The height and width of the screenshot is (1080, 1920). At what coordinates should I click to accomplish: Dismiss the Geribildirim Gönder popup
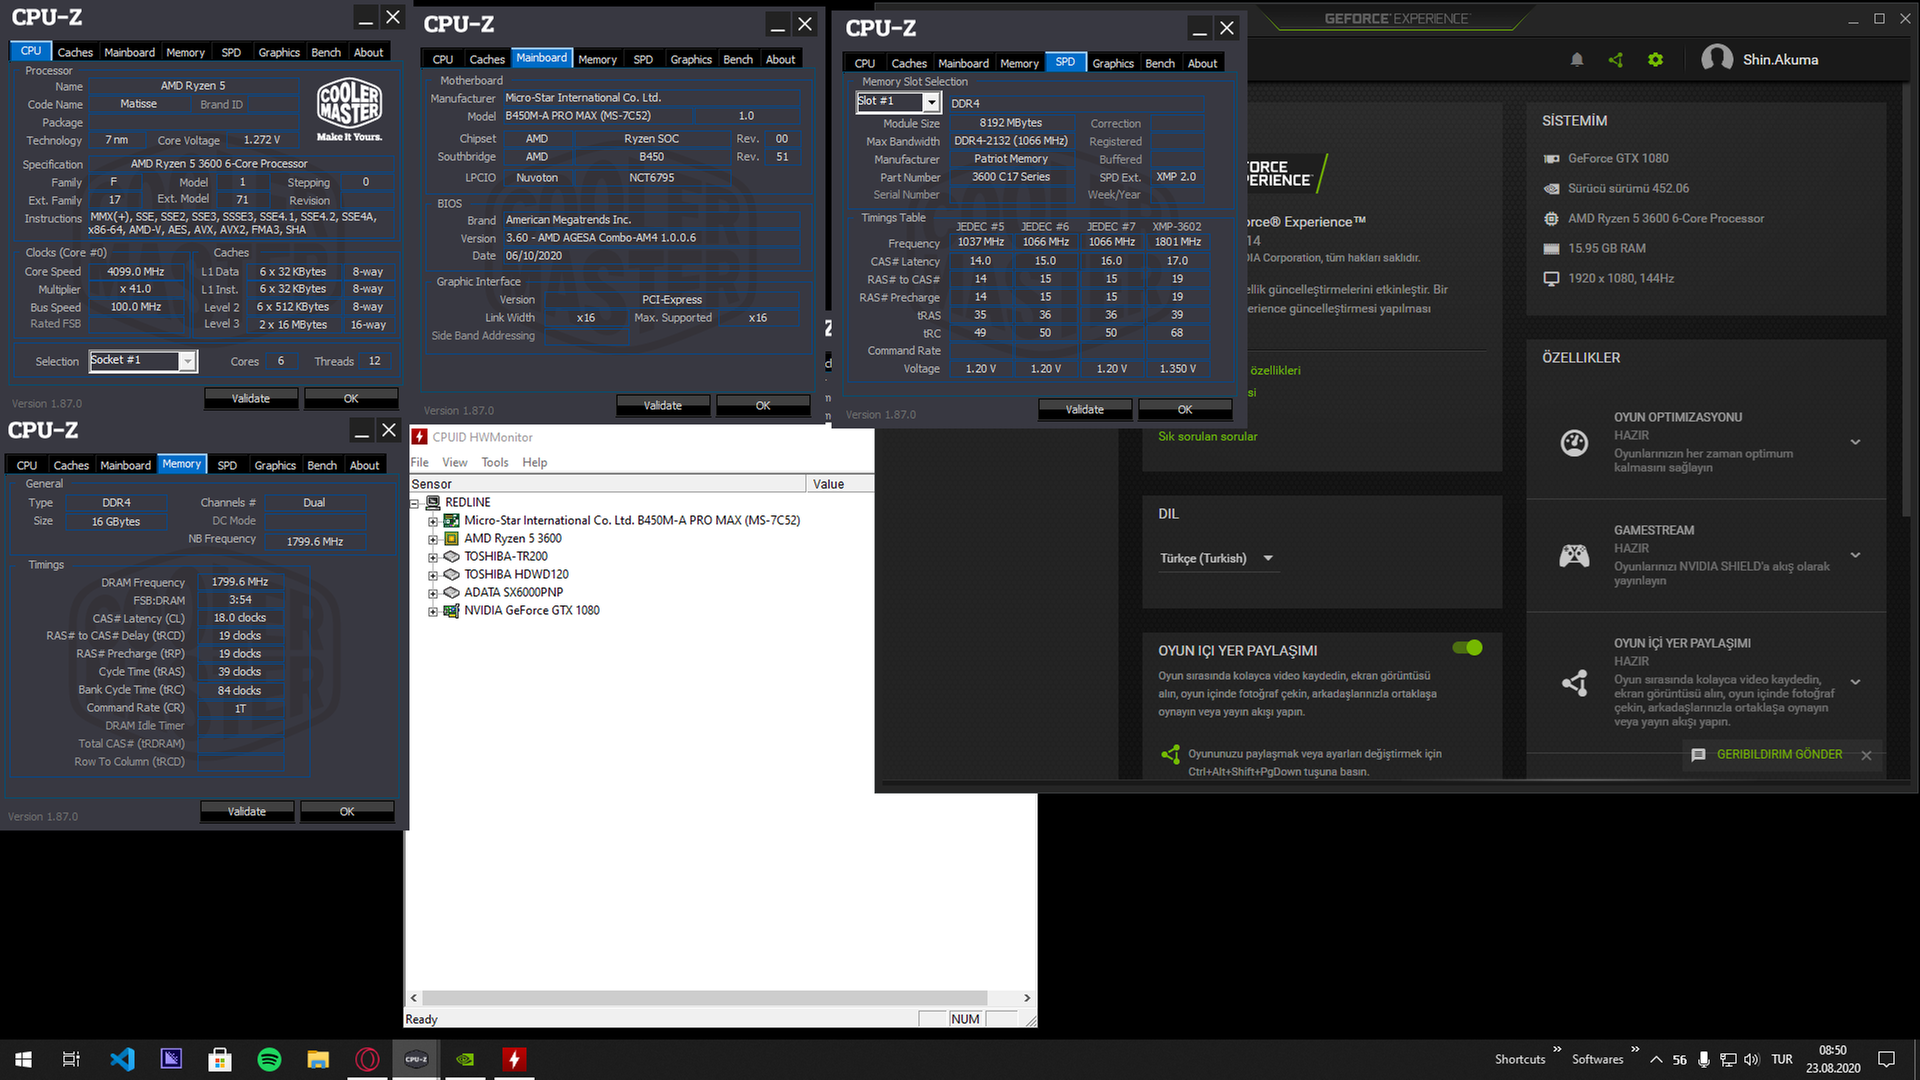pos(1866,755)
